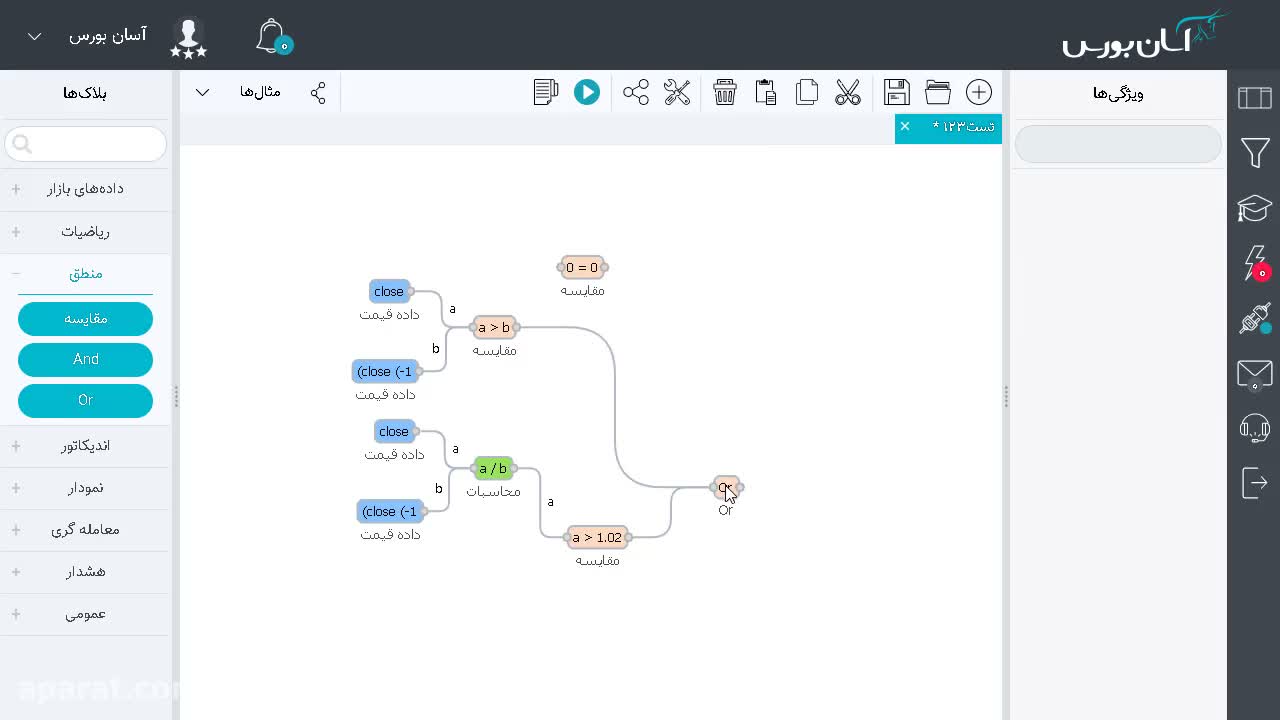Click the scissors cut icon
Image resolution: width=1280 pixels, height=720 pixels.
pyautogui.click(x=848, y=92)
